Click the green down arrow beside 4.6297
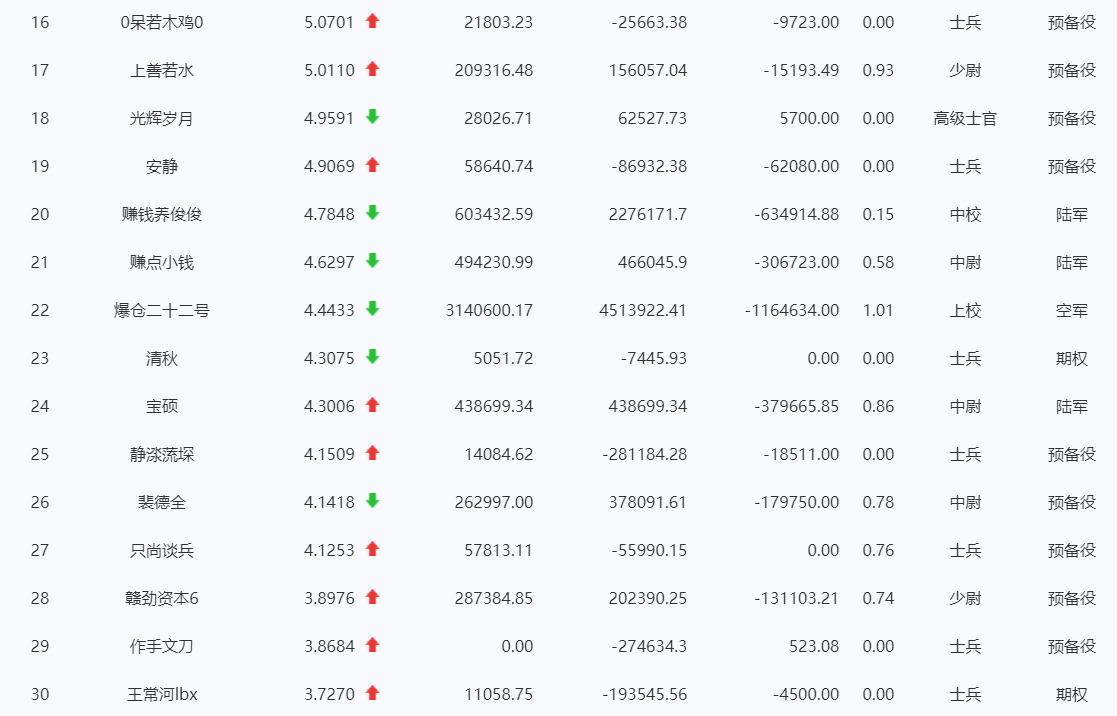Image resolution: width=1117 pixels, height=716 pixels. (372, 261)
